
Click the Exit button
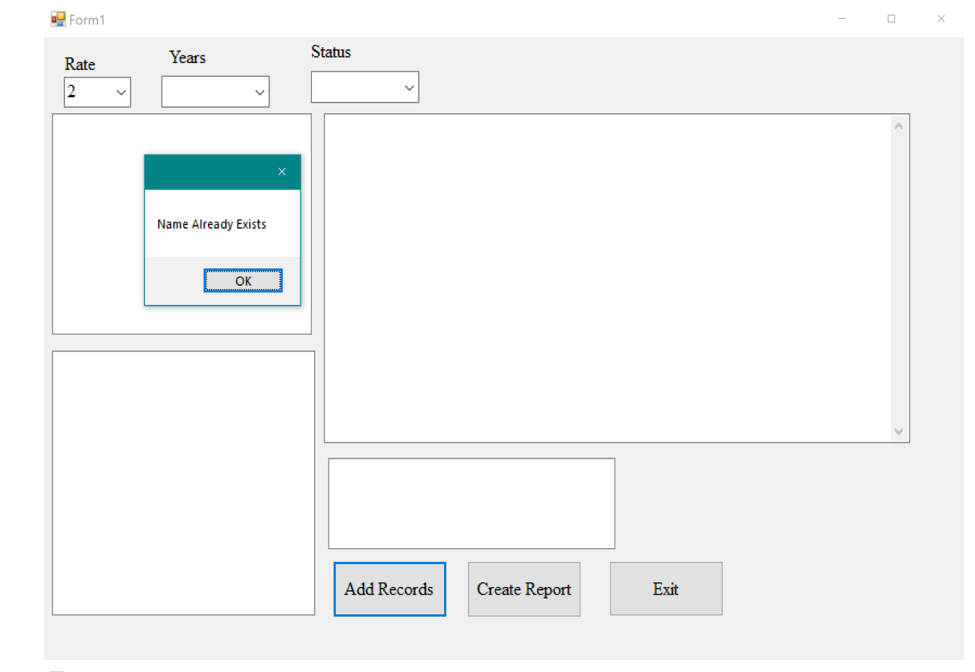click(665, 589)
